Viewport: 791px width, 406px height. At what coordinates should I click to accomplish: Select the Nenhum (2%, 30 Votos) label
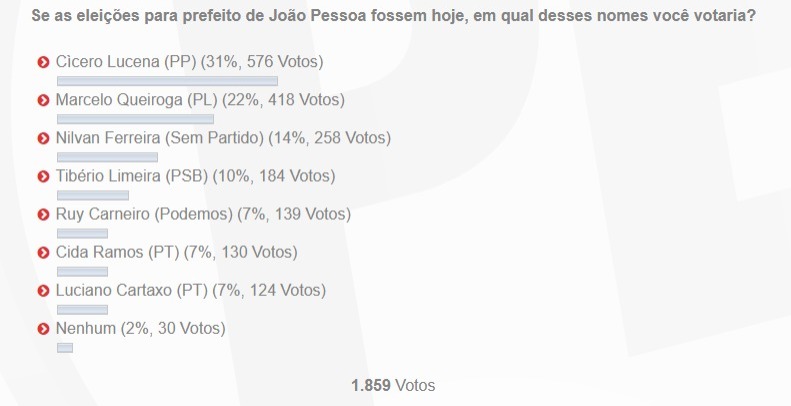click(x=141, y=328)
